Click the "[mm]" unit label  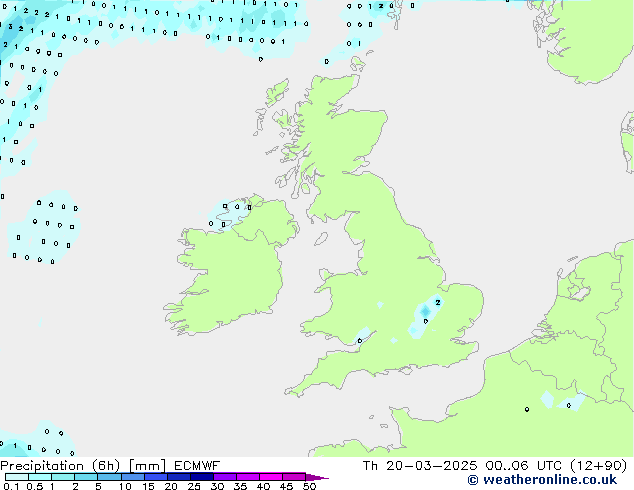pyautogui.click(x=148, y=466)
